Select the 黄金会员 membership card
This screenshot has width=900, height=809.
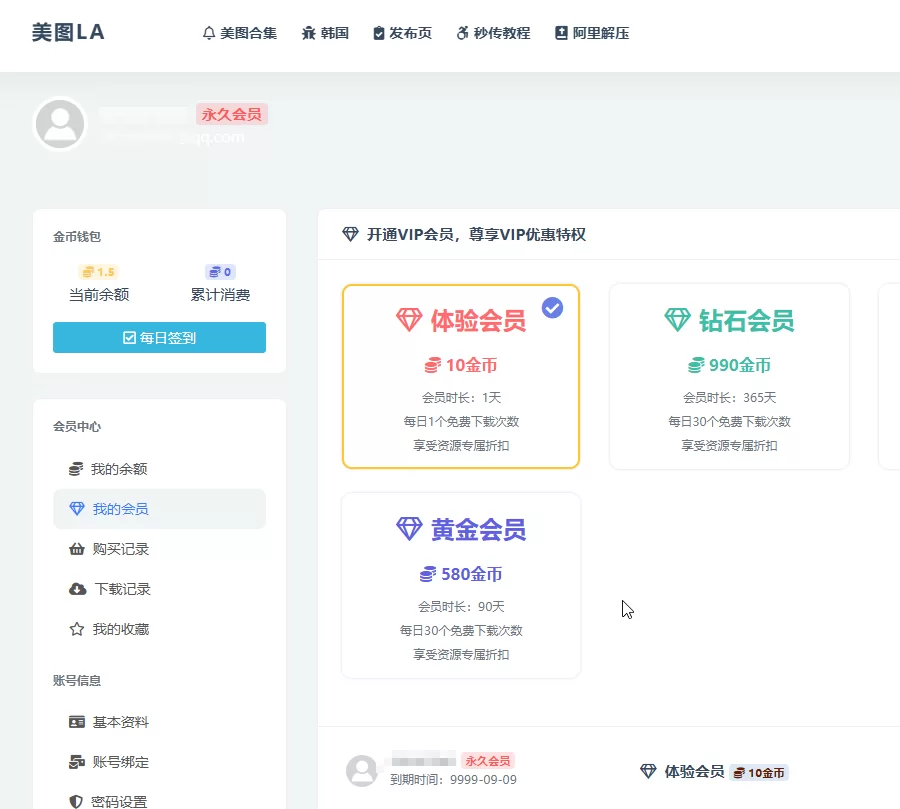[461, 586]
